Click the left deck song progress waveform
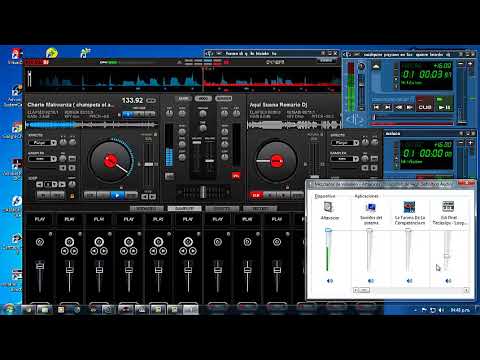The image size is (480, 360). tap(92, 125)
